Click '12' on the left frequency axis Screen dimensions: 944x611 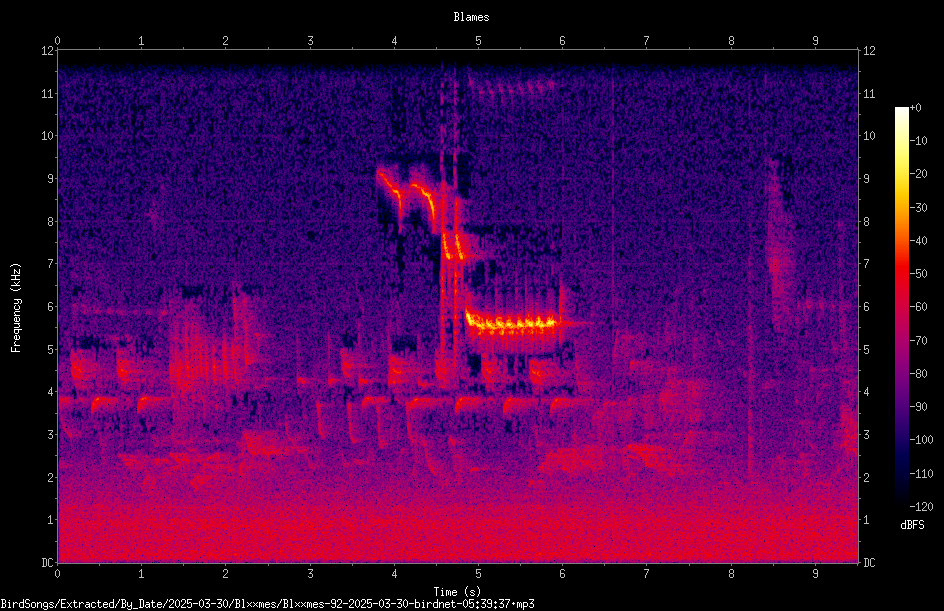pyautogui.click(x=47, y=51)
